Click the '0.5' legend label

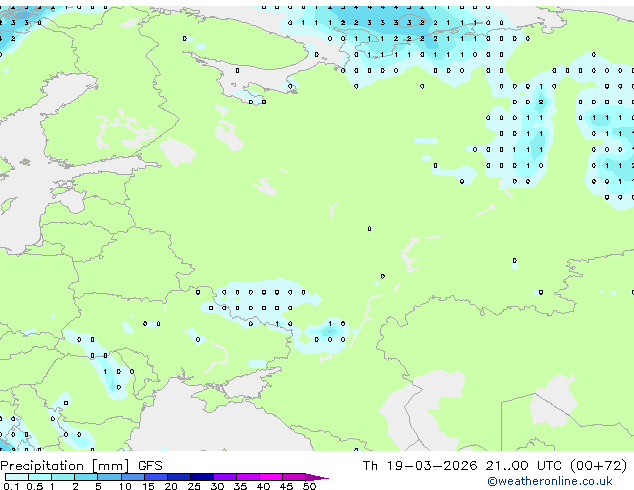click(x=35, y=486)
